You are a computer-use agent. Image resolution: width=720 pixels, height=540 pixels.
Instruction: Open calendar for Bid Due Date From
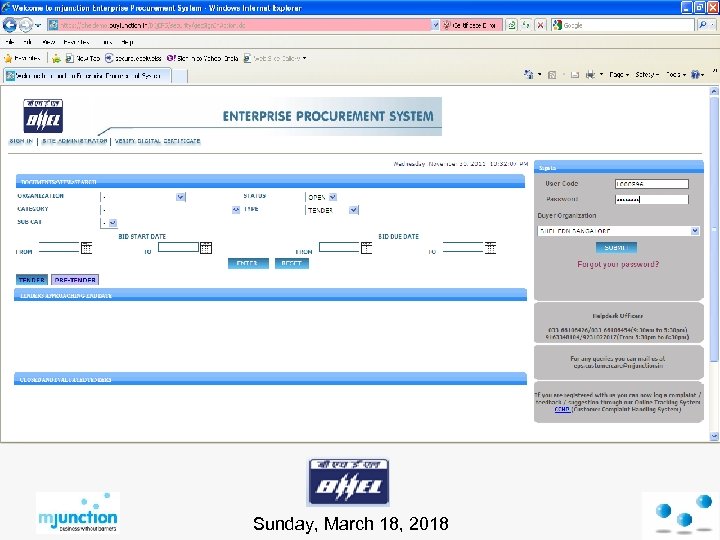[x=366, y=248]
